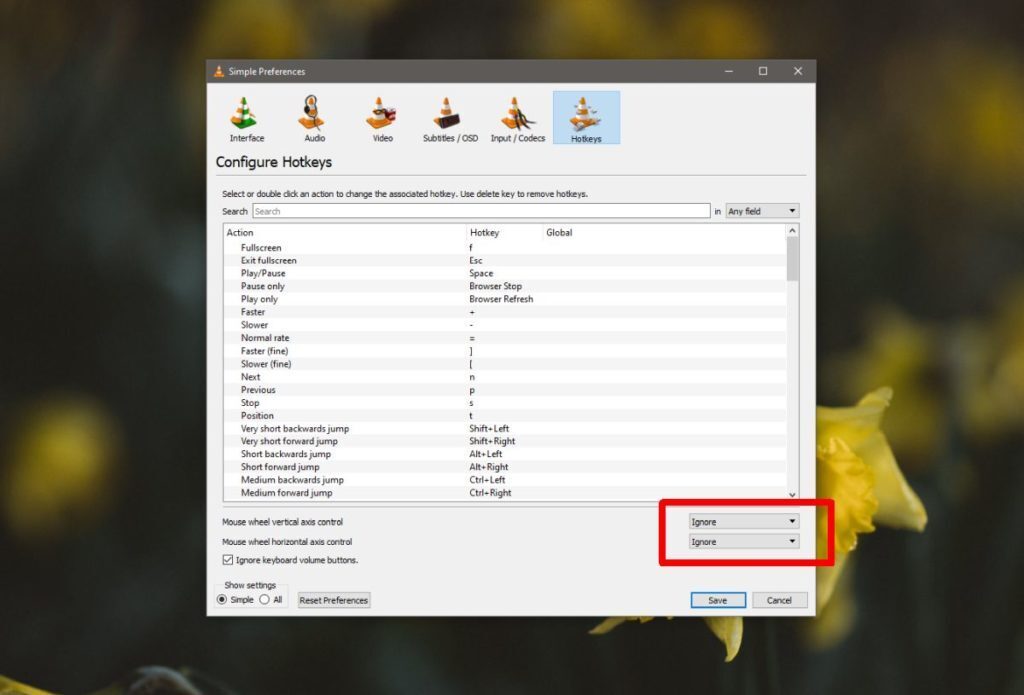The width and height of the screenshot is (1024, 695).
Task: Click the VLC cone icon in titlebar
Action: pos(218,71)
